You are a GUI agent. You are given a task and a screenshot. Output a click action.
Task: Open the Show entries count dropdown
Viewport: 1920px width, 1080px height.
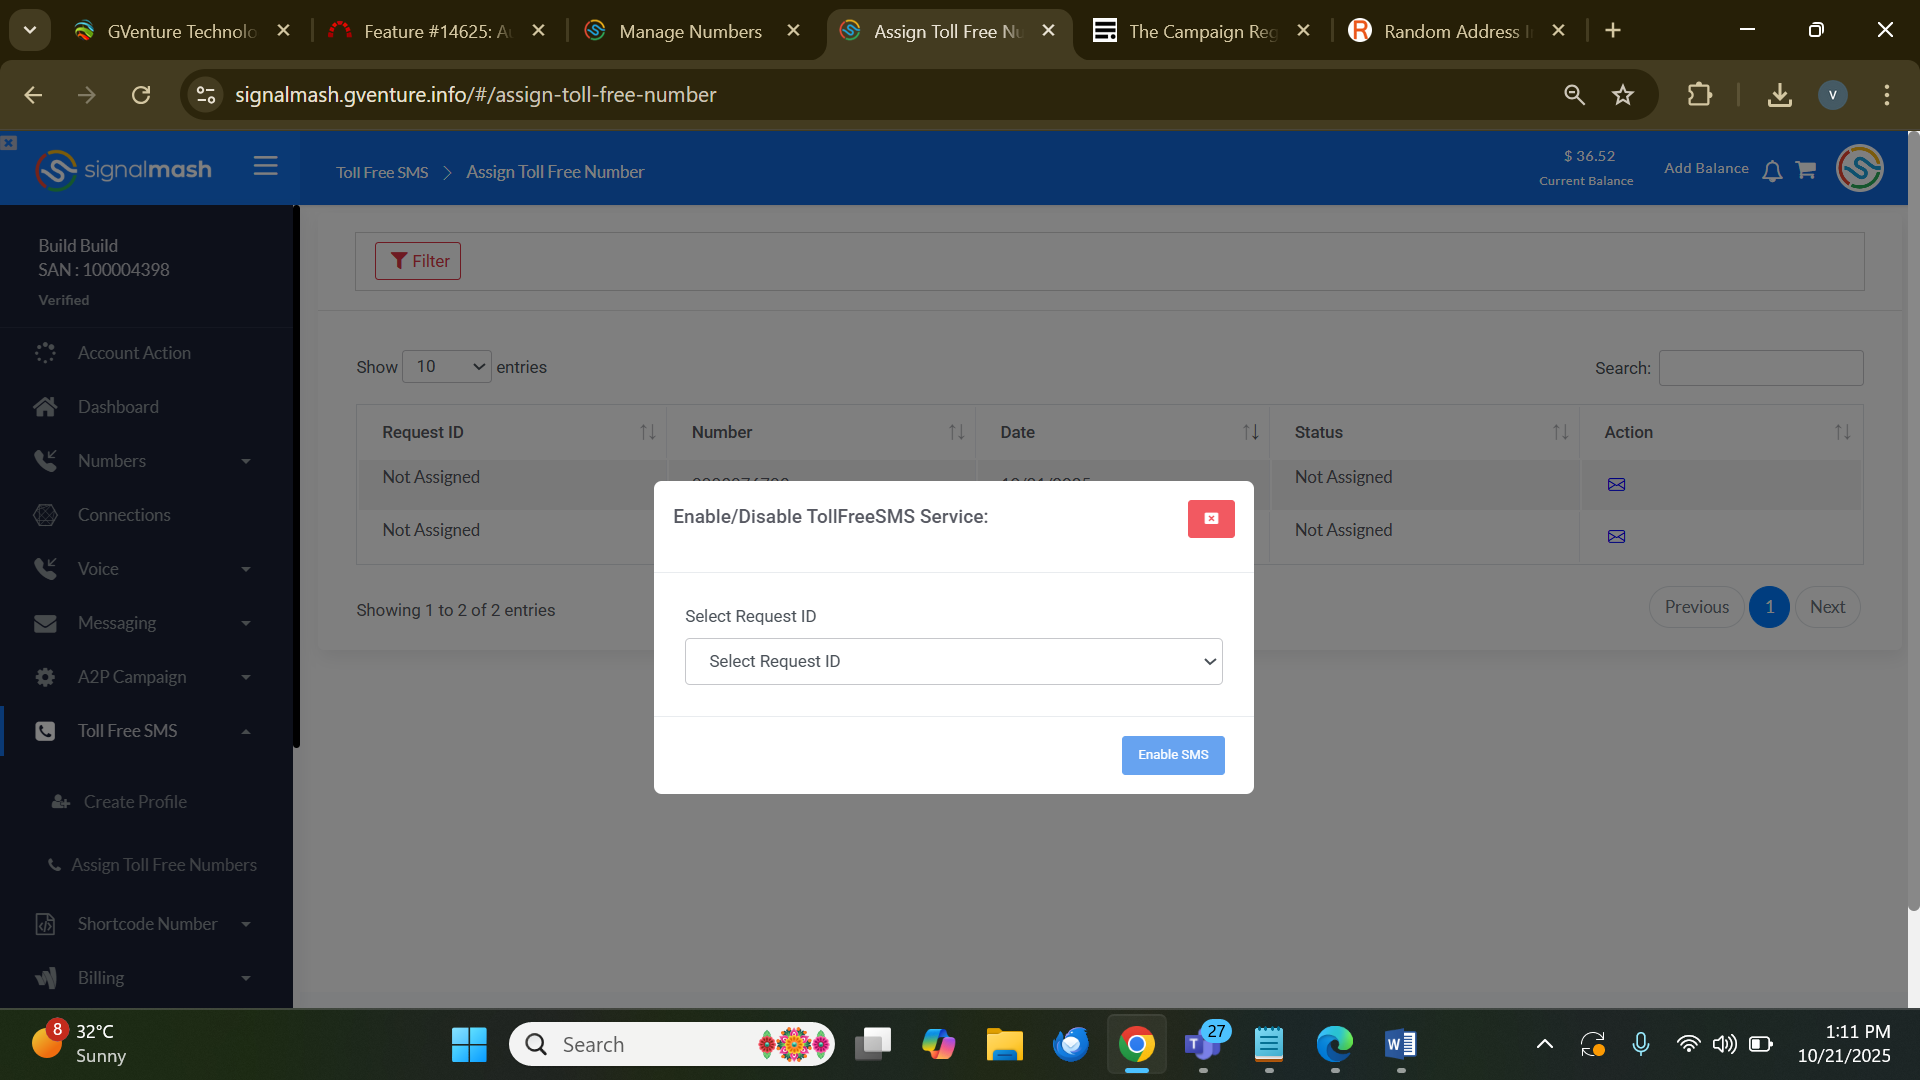click(x=446, y=367)
